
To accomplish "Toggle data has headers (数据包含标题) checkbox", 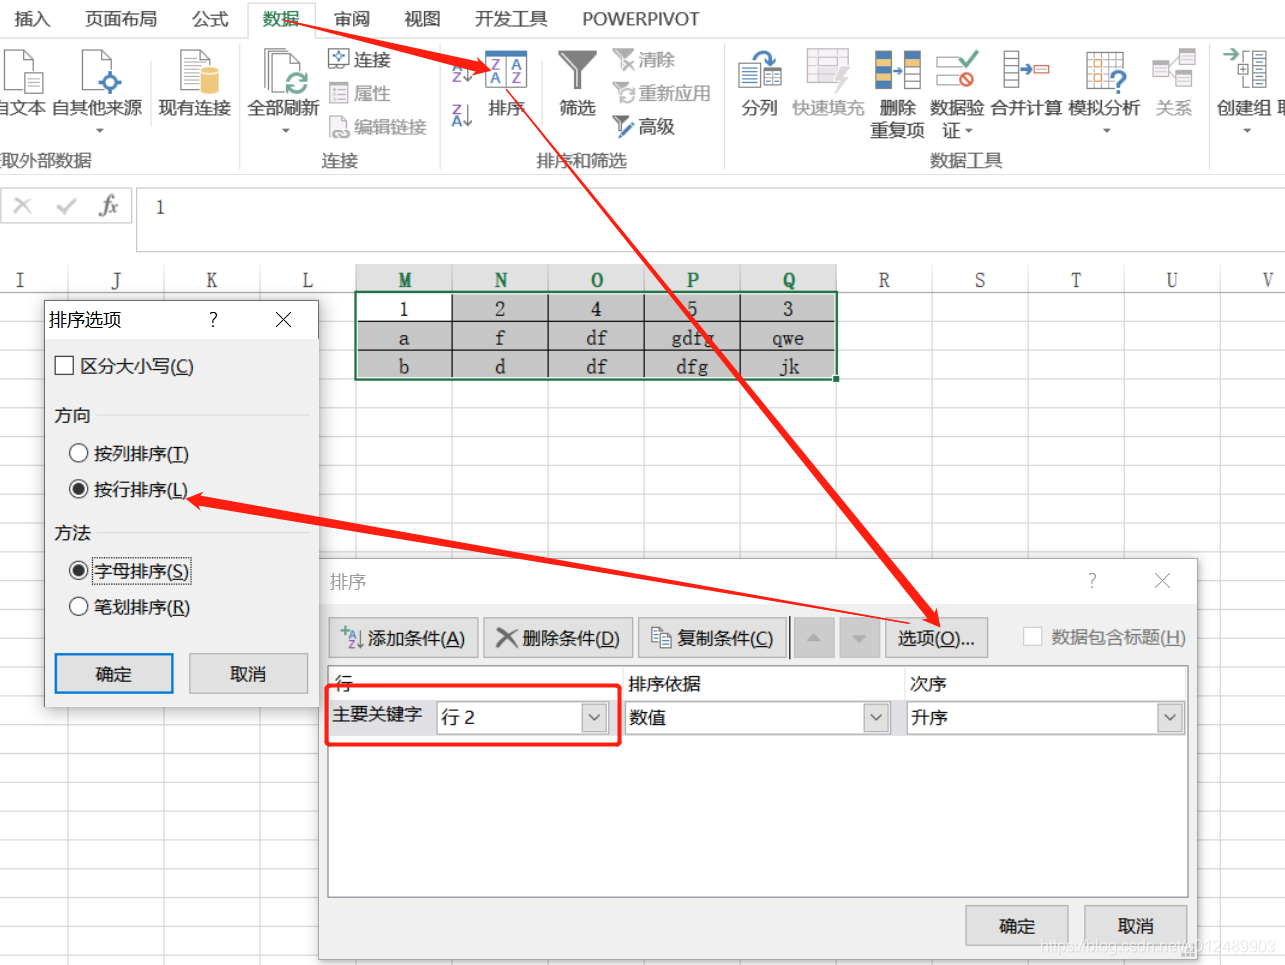I will point(1033,637).
